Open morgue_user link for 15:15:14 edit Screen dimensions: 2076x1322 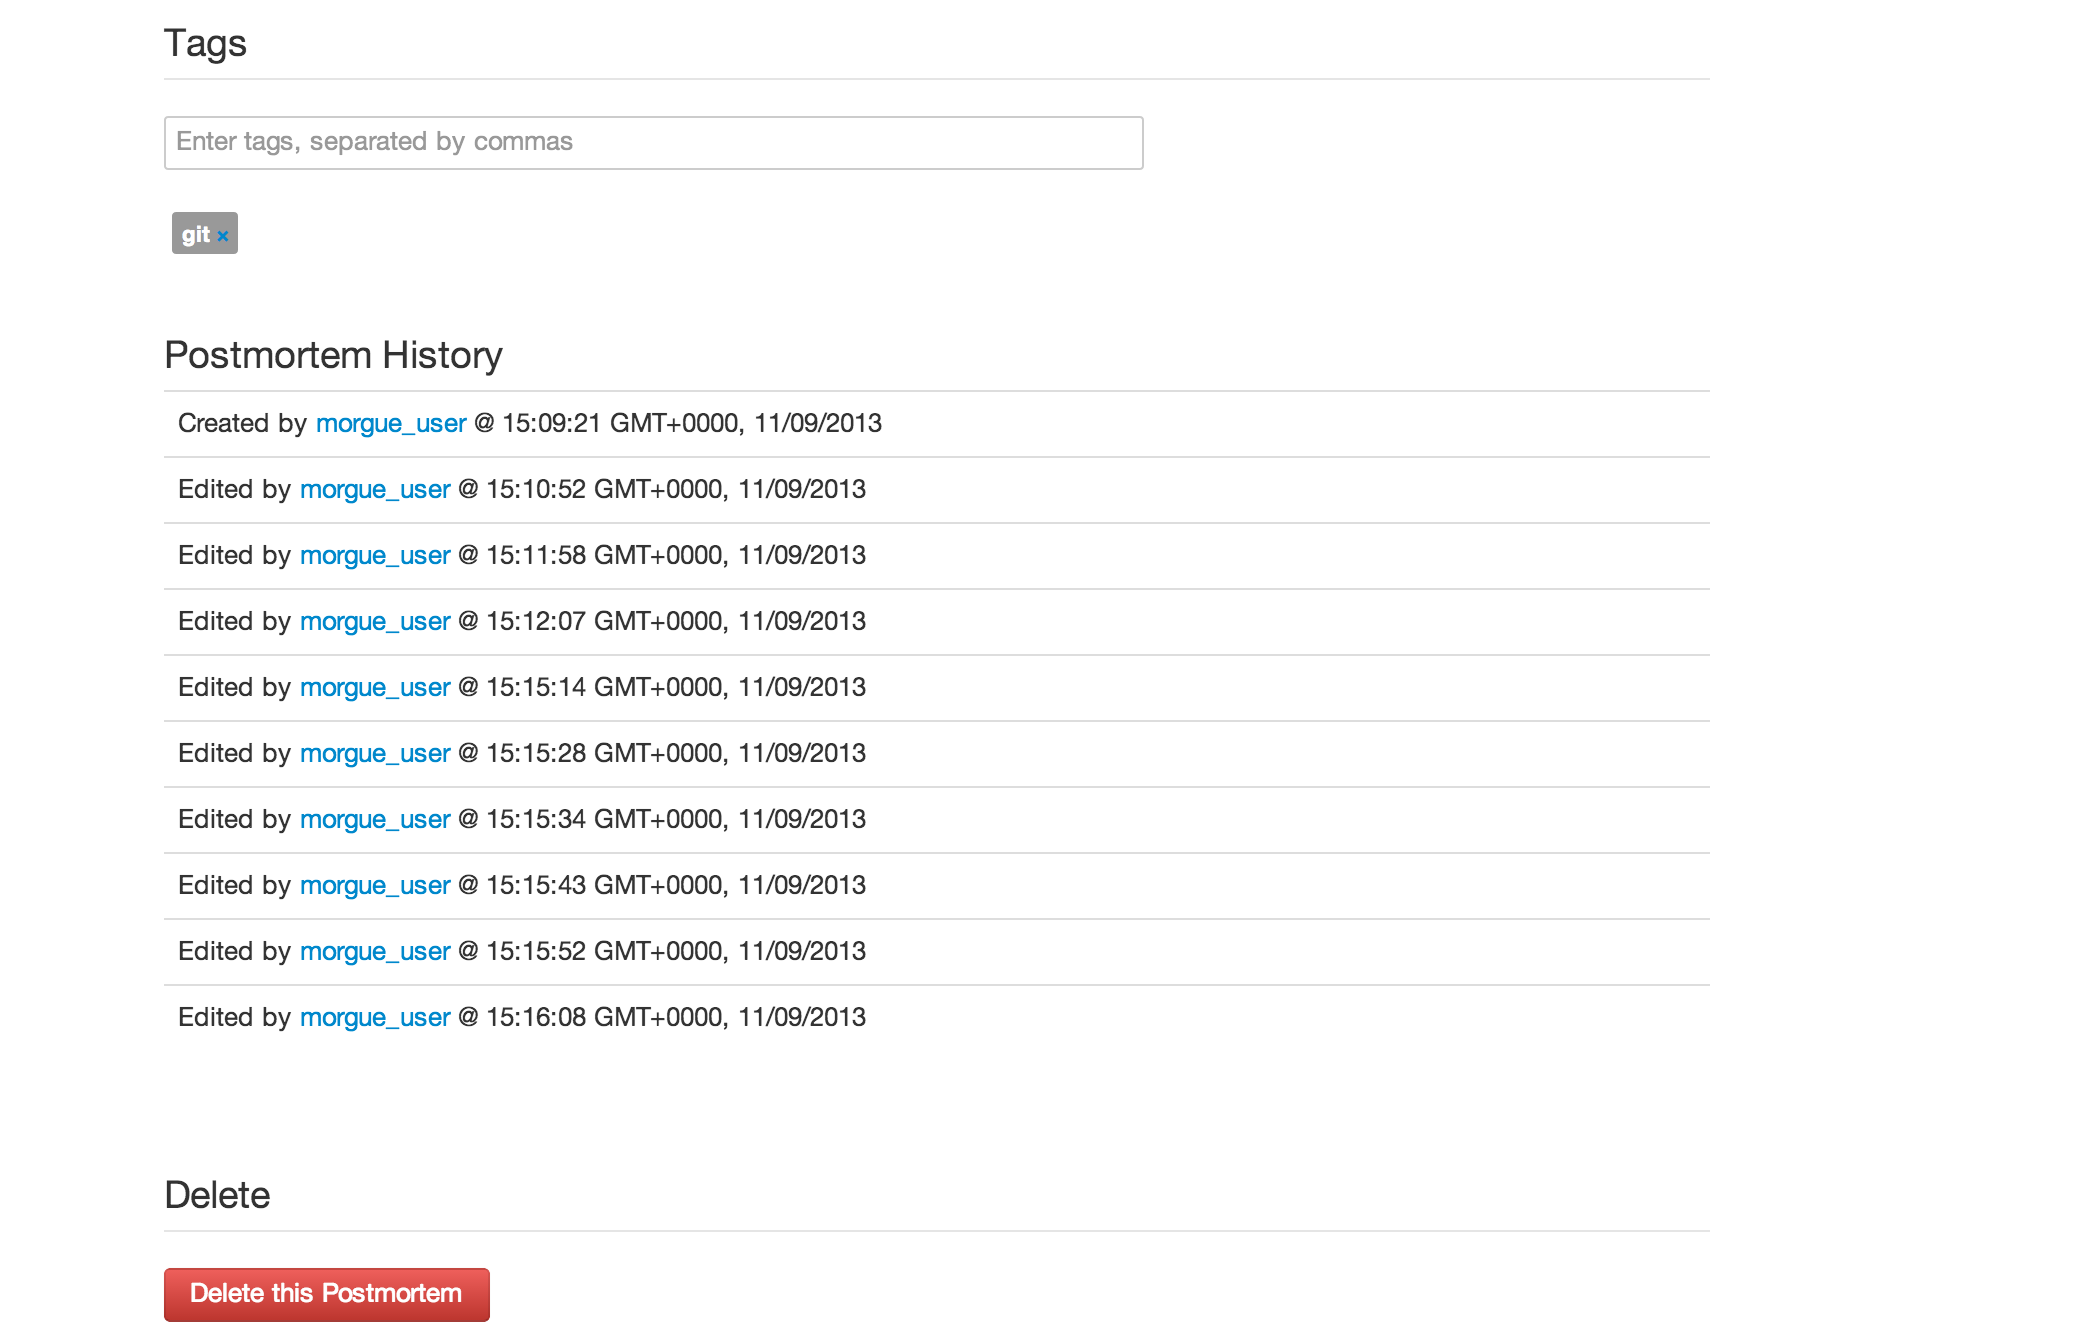[375, 688]
